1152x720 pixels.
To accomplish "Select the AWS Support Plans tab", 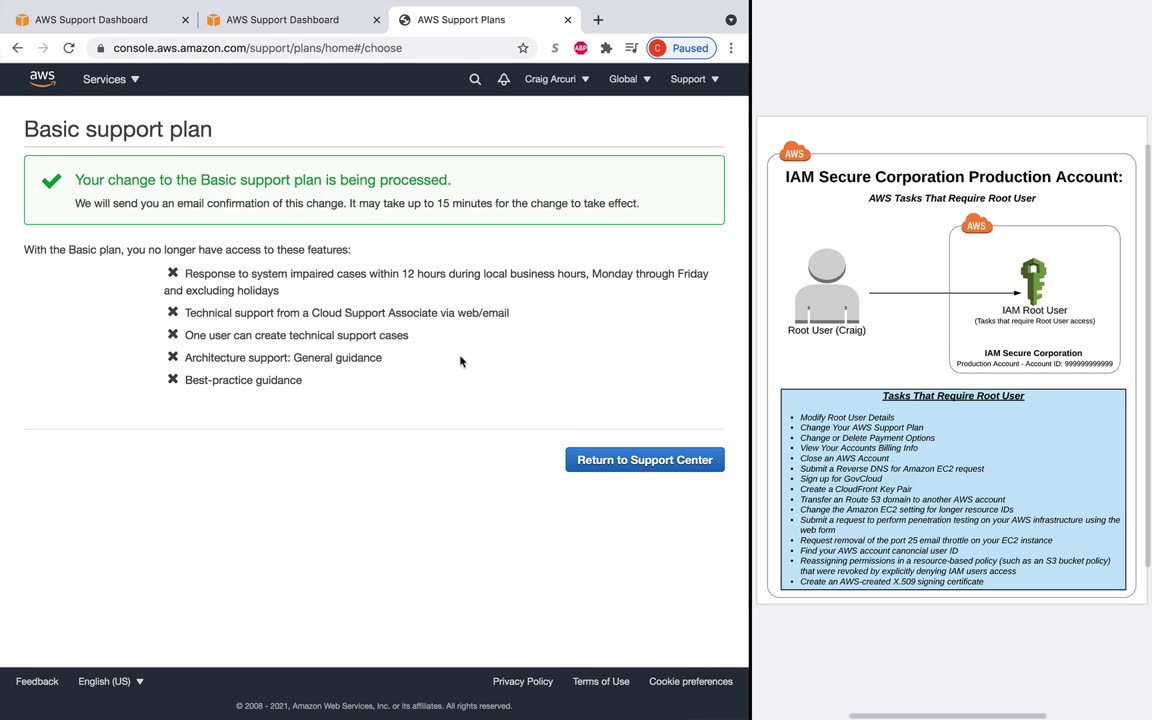I will tap(461, 20).
